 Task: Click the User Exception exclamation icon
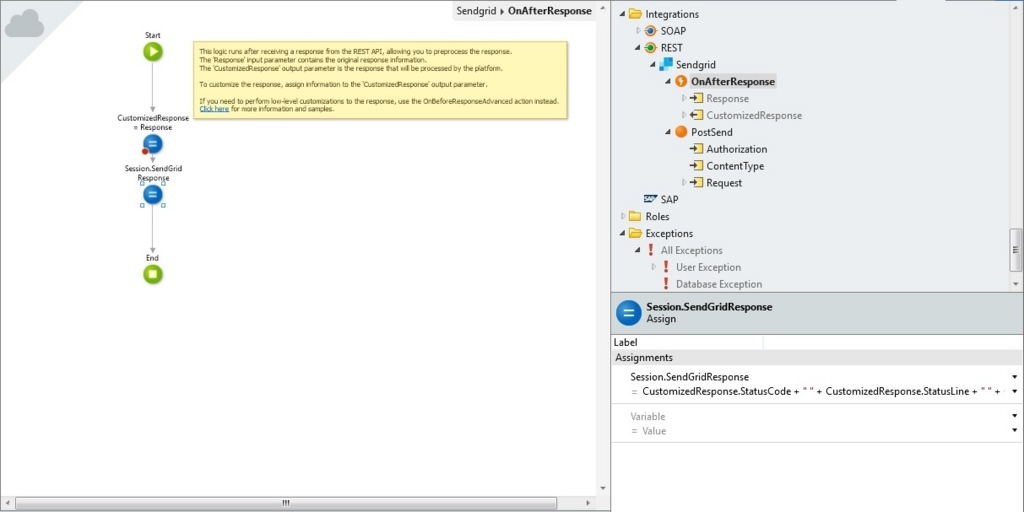(x=665, y=267)
